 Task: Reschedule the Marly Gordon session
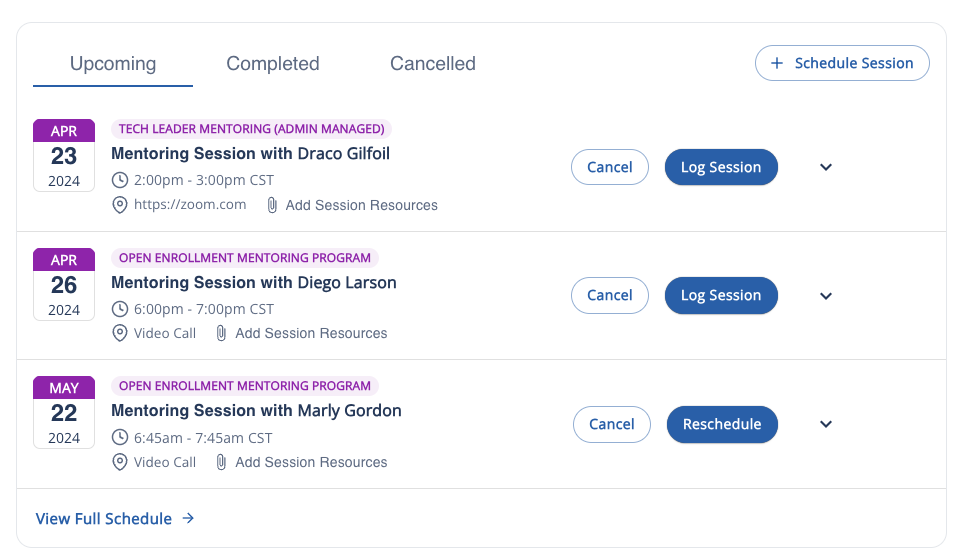(722, 424)
